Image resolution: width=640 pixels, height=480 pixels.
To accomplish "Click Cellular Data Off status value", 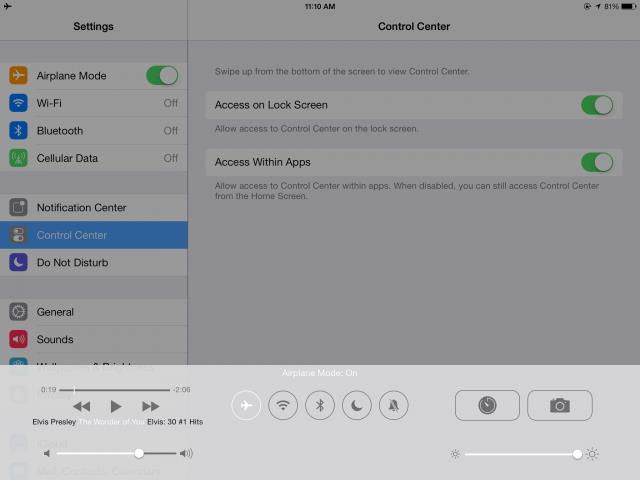I will pyautogui.click(x=171, y=158).
